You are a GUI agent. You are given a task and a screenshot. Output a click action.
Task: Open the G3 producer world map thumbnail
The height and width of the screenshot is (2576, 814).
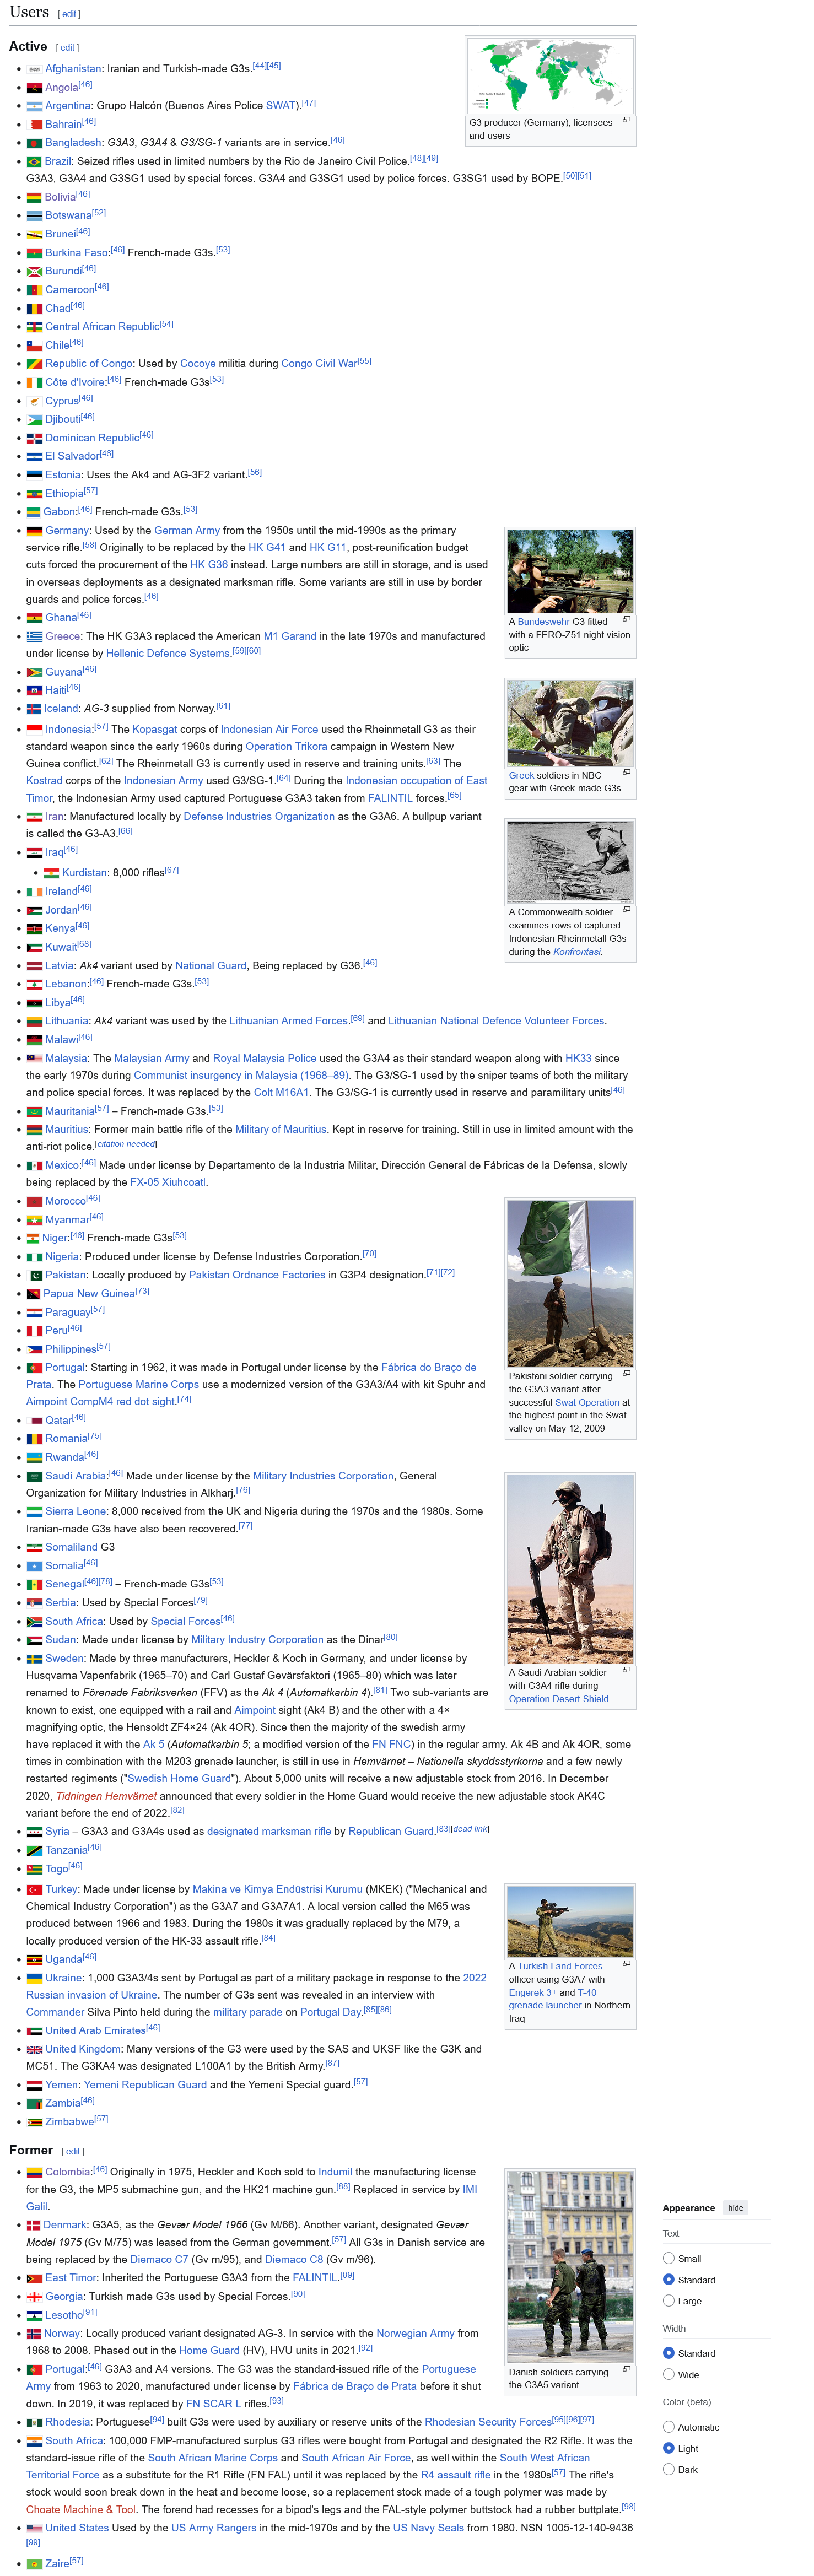click(x=550, y=76)
